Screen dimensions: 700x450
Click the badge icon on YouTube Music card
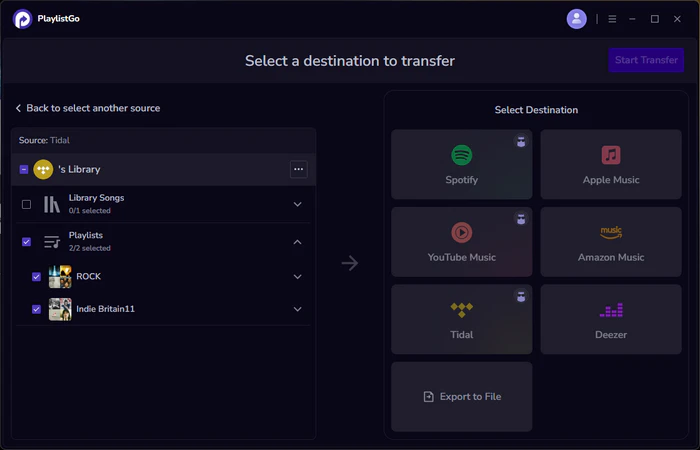(x=521, y=219)
